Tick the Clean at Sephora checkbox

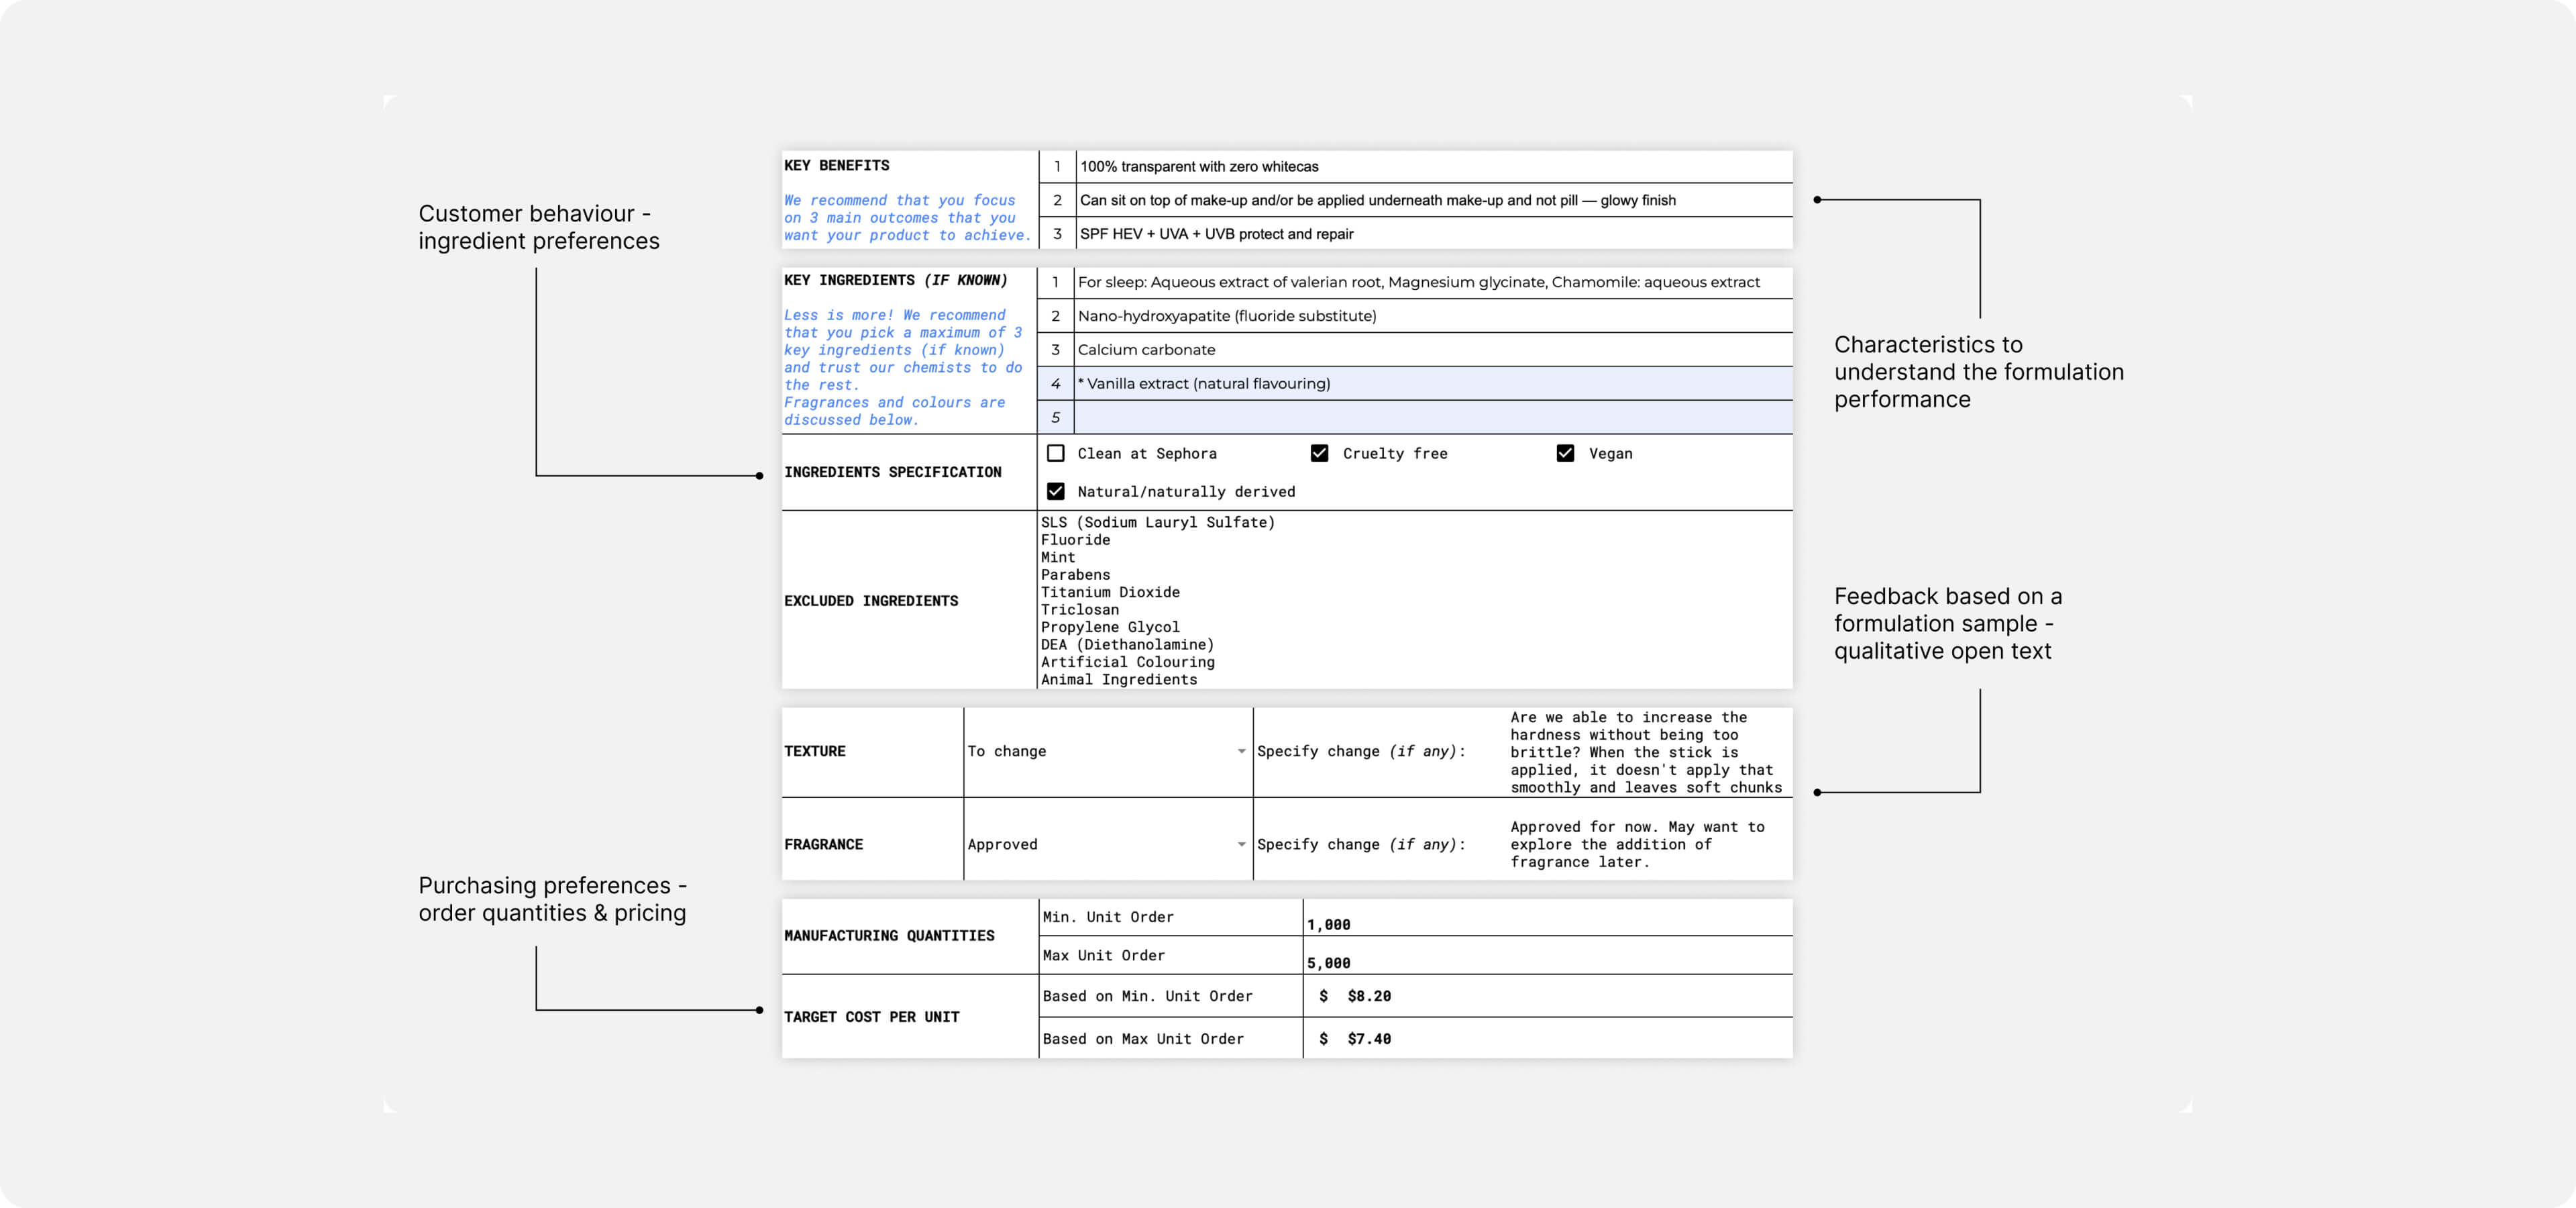(1055, 453)
